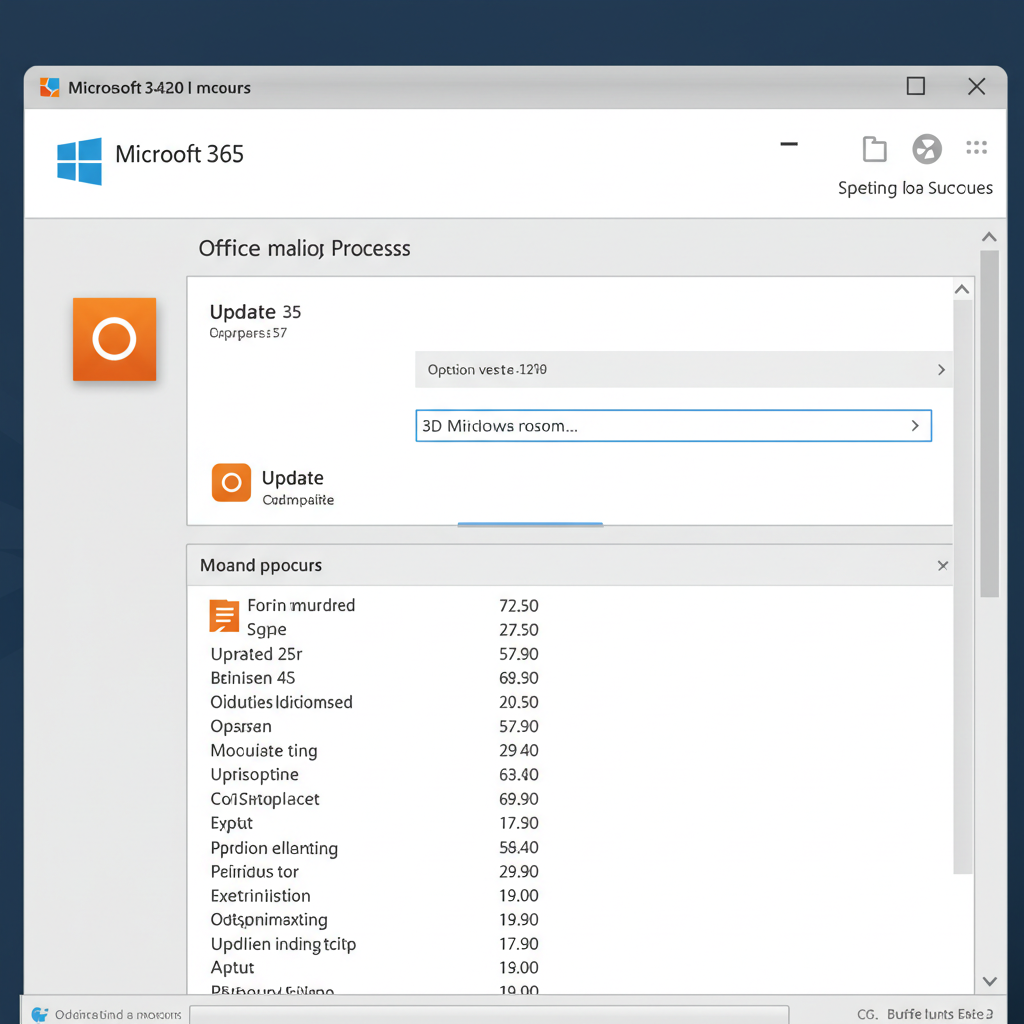Select the Oparsen row
This screenshot has width=1024, height=1024.
pyautogui.click(x=374, y=726)
